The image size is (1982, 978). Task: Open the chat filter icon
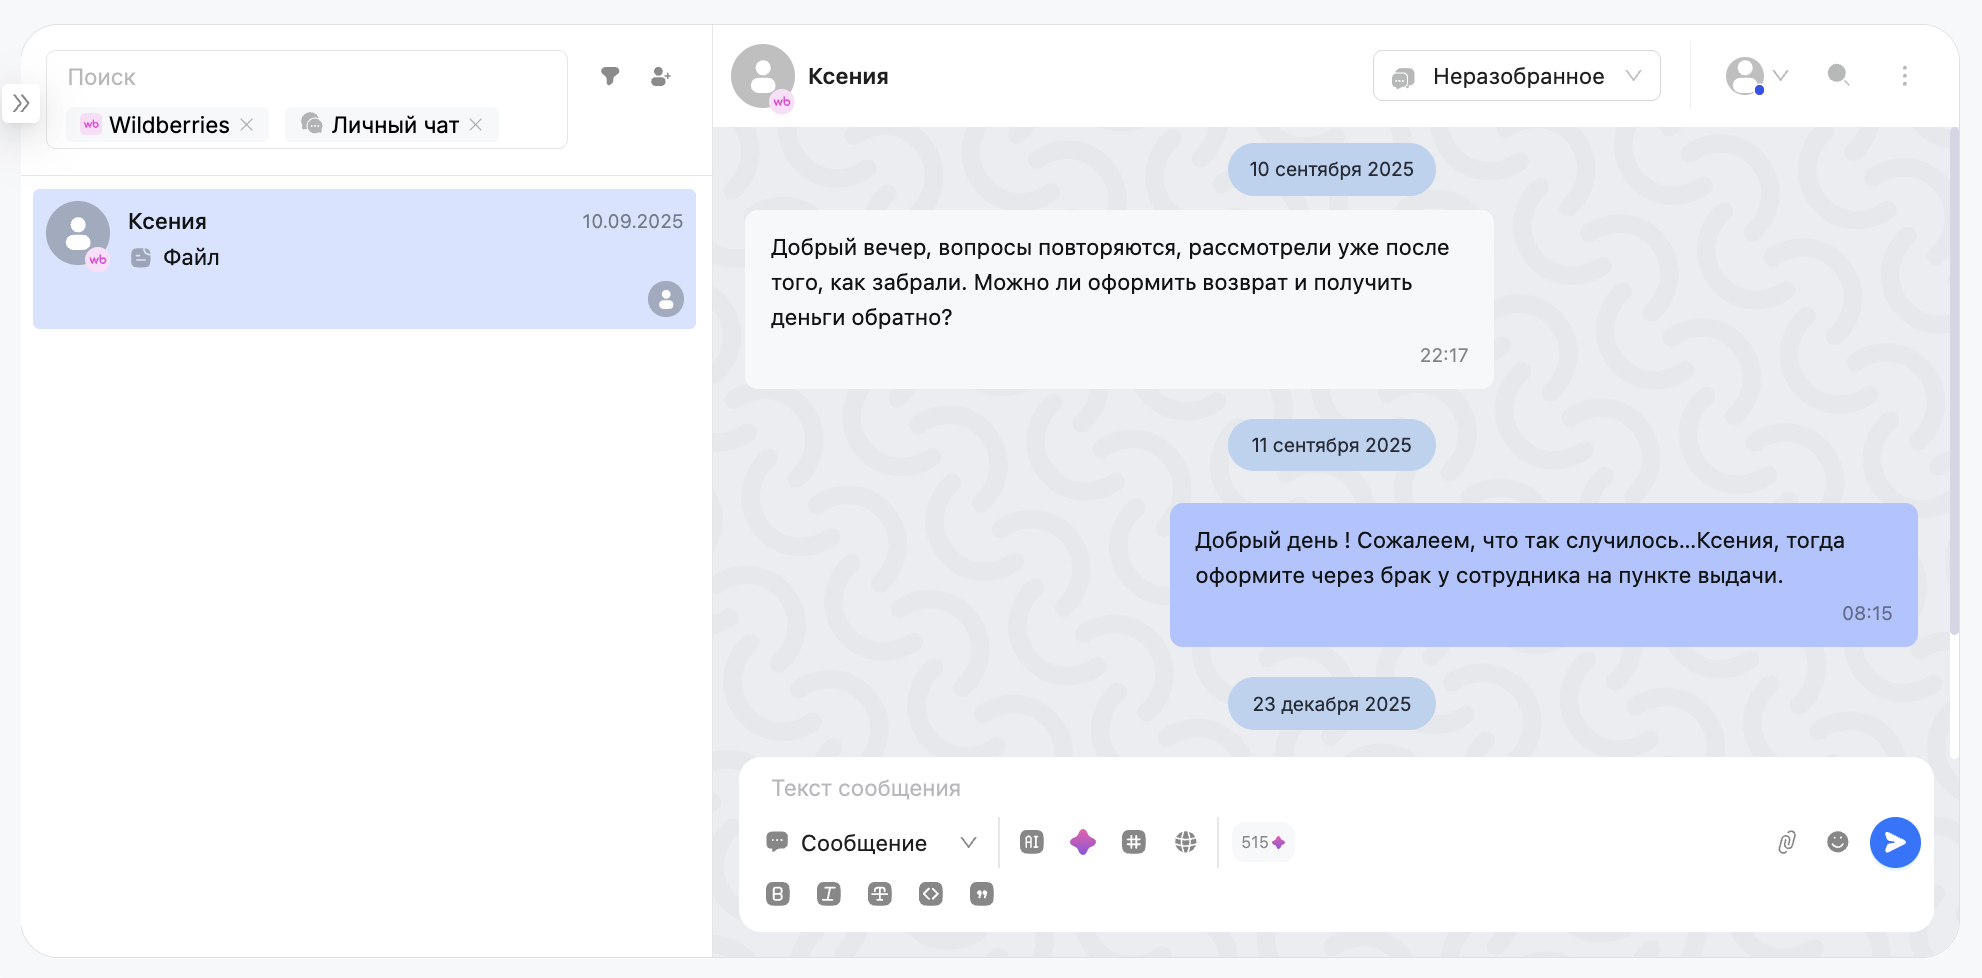click(x=610, y=76)
